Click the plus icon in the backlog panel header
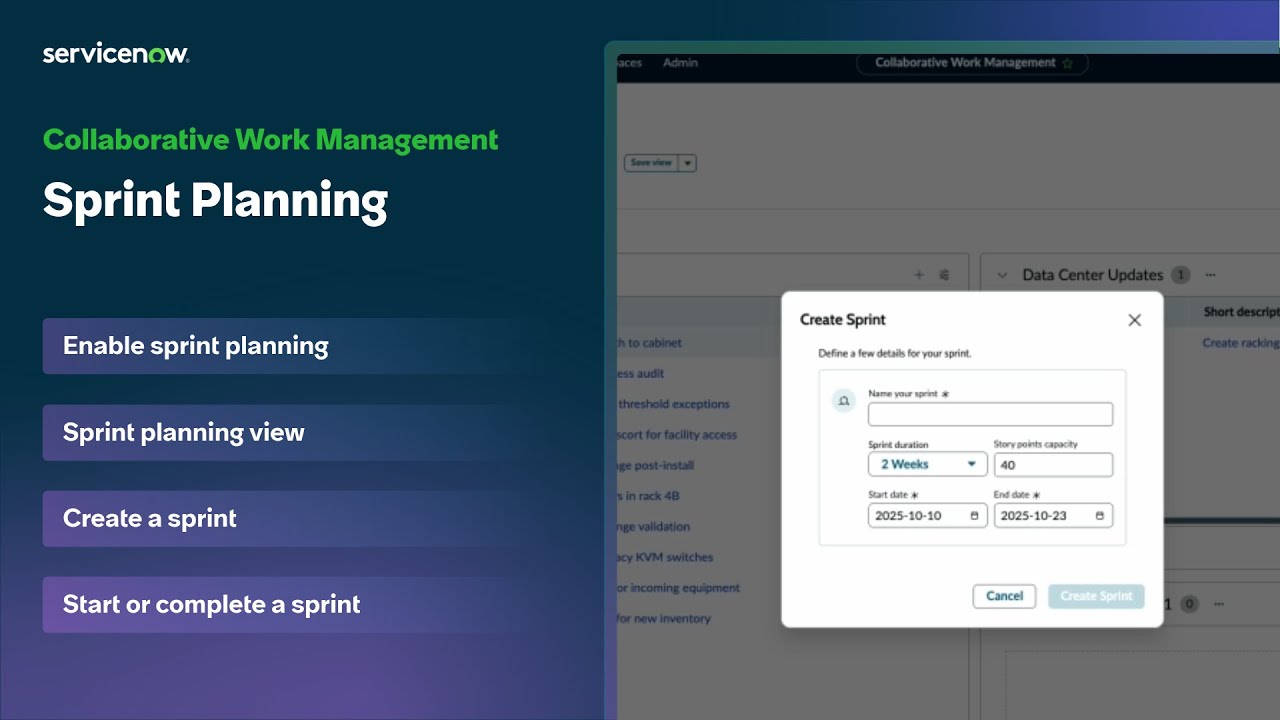Screen dimensions: 1280x720 [x=919, y=275]
